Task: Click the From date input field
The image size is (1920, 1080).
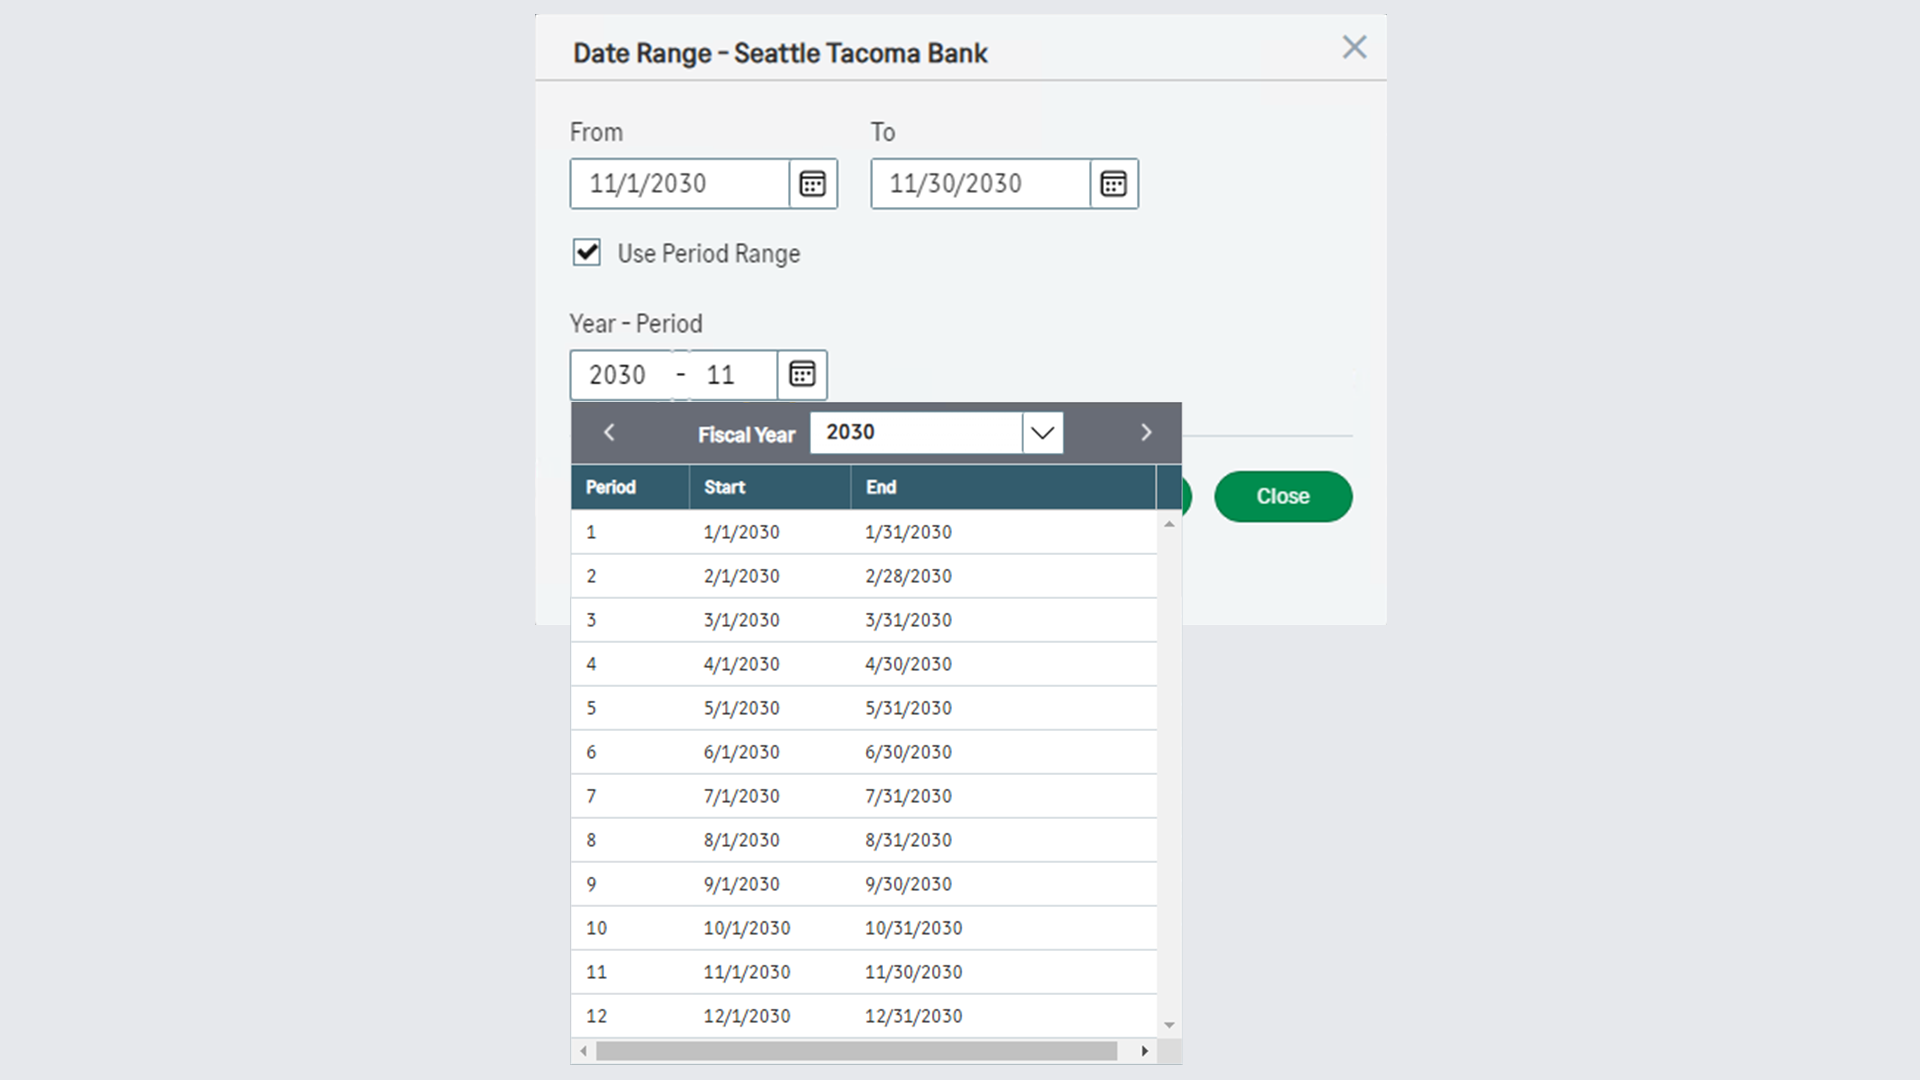Action: point(680,184)
